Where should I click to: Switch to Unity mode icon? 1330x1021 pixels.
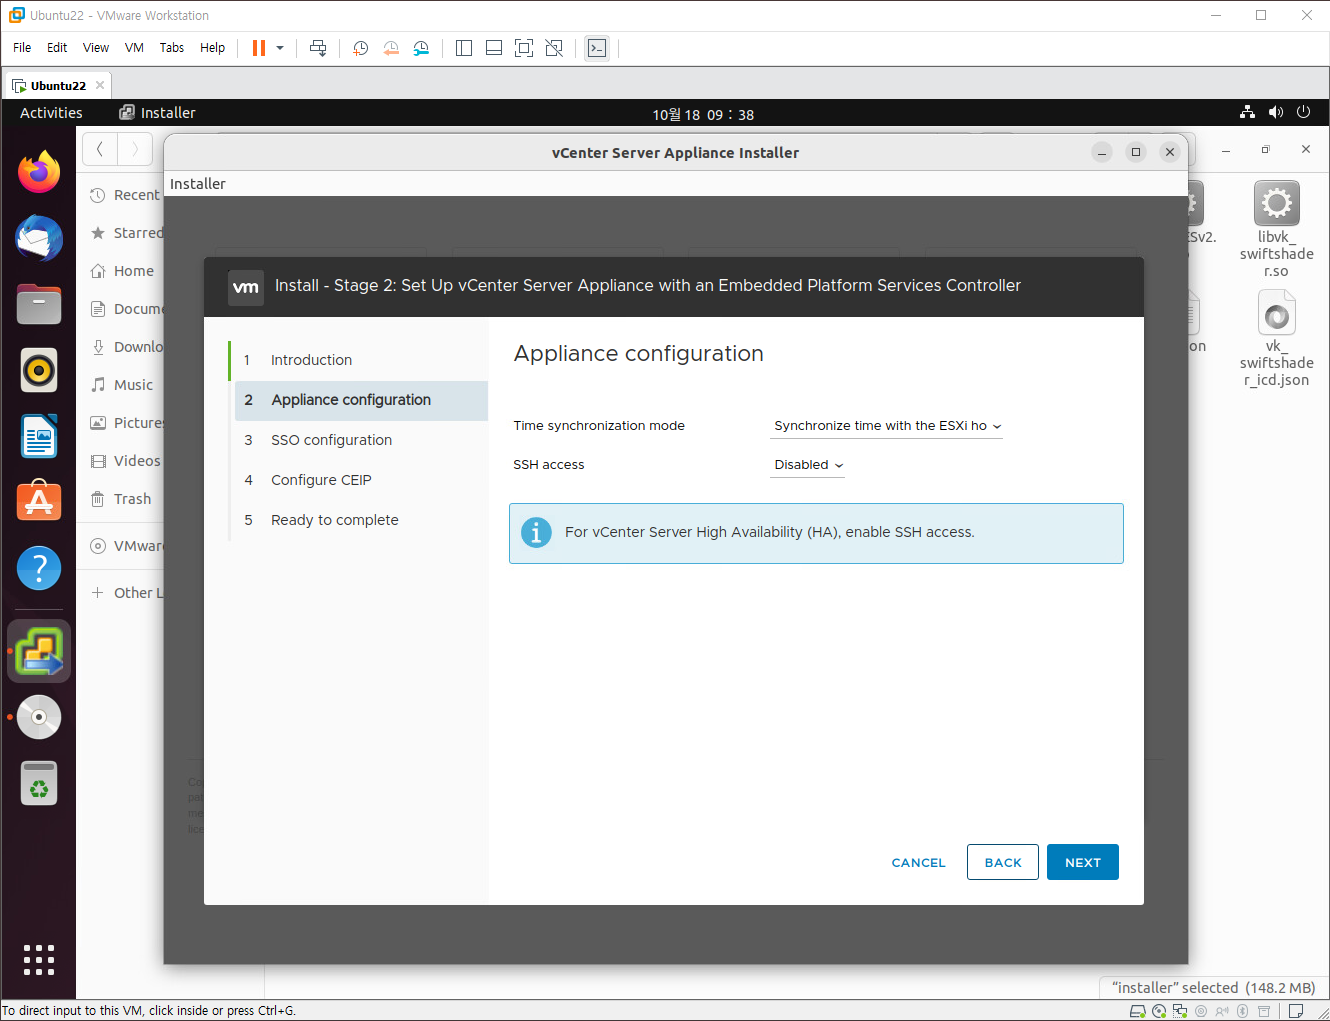click(x=554, y=48)
